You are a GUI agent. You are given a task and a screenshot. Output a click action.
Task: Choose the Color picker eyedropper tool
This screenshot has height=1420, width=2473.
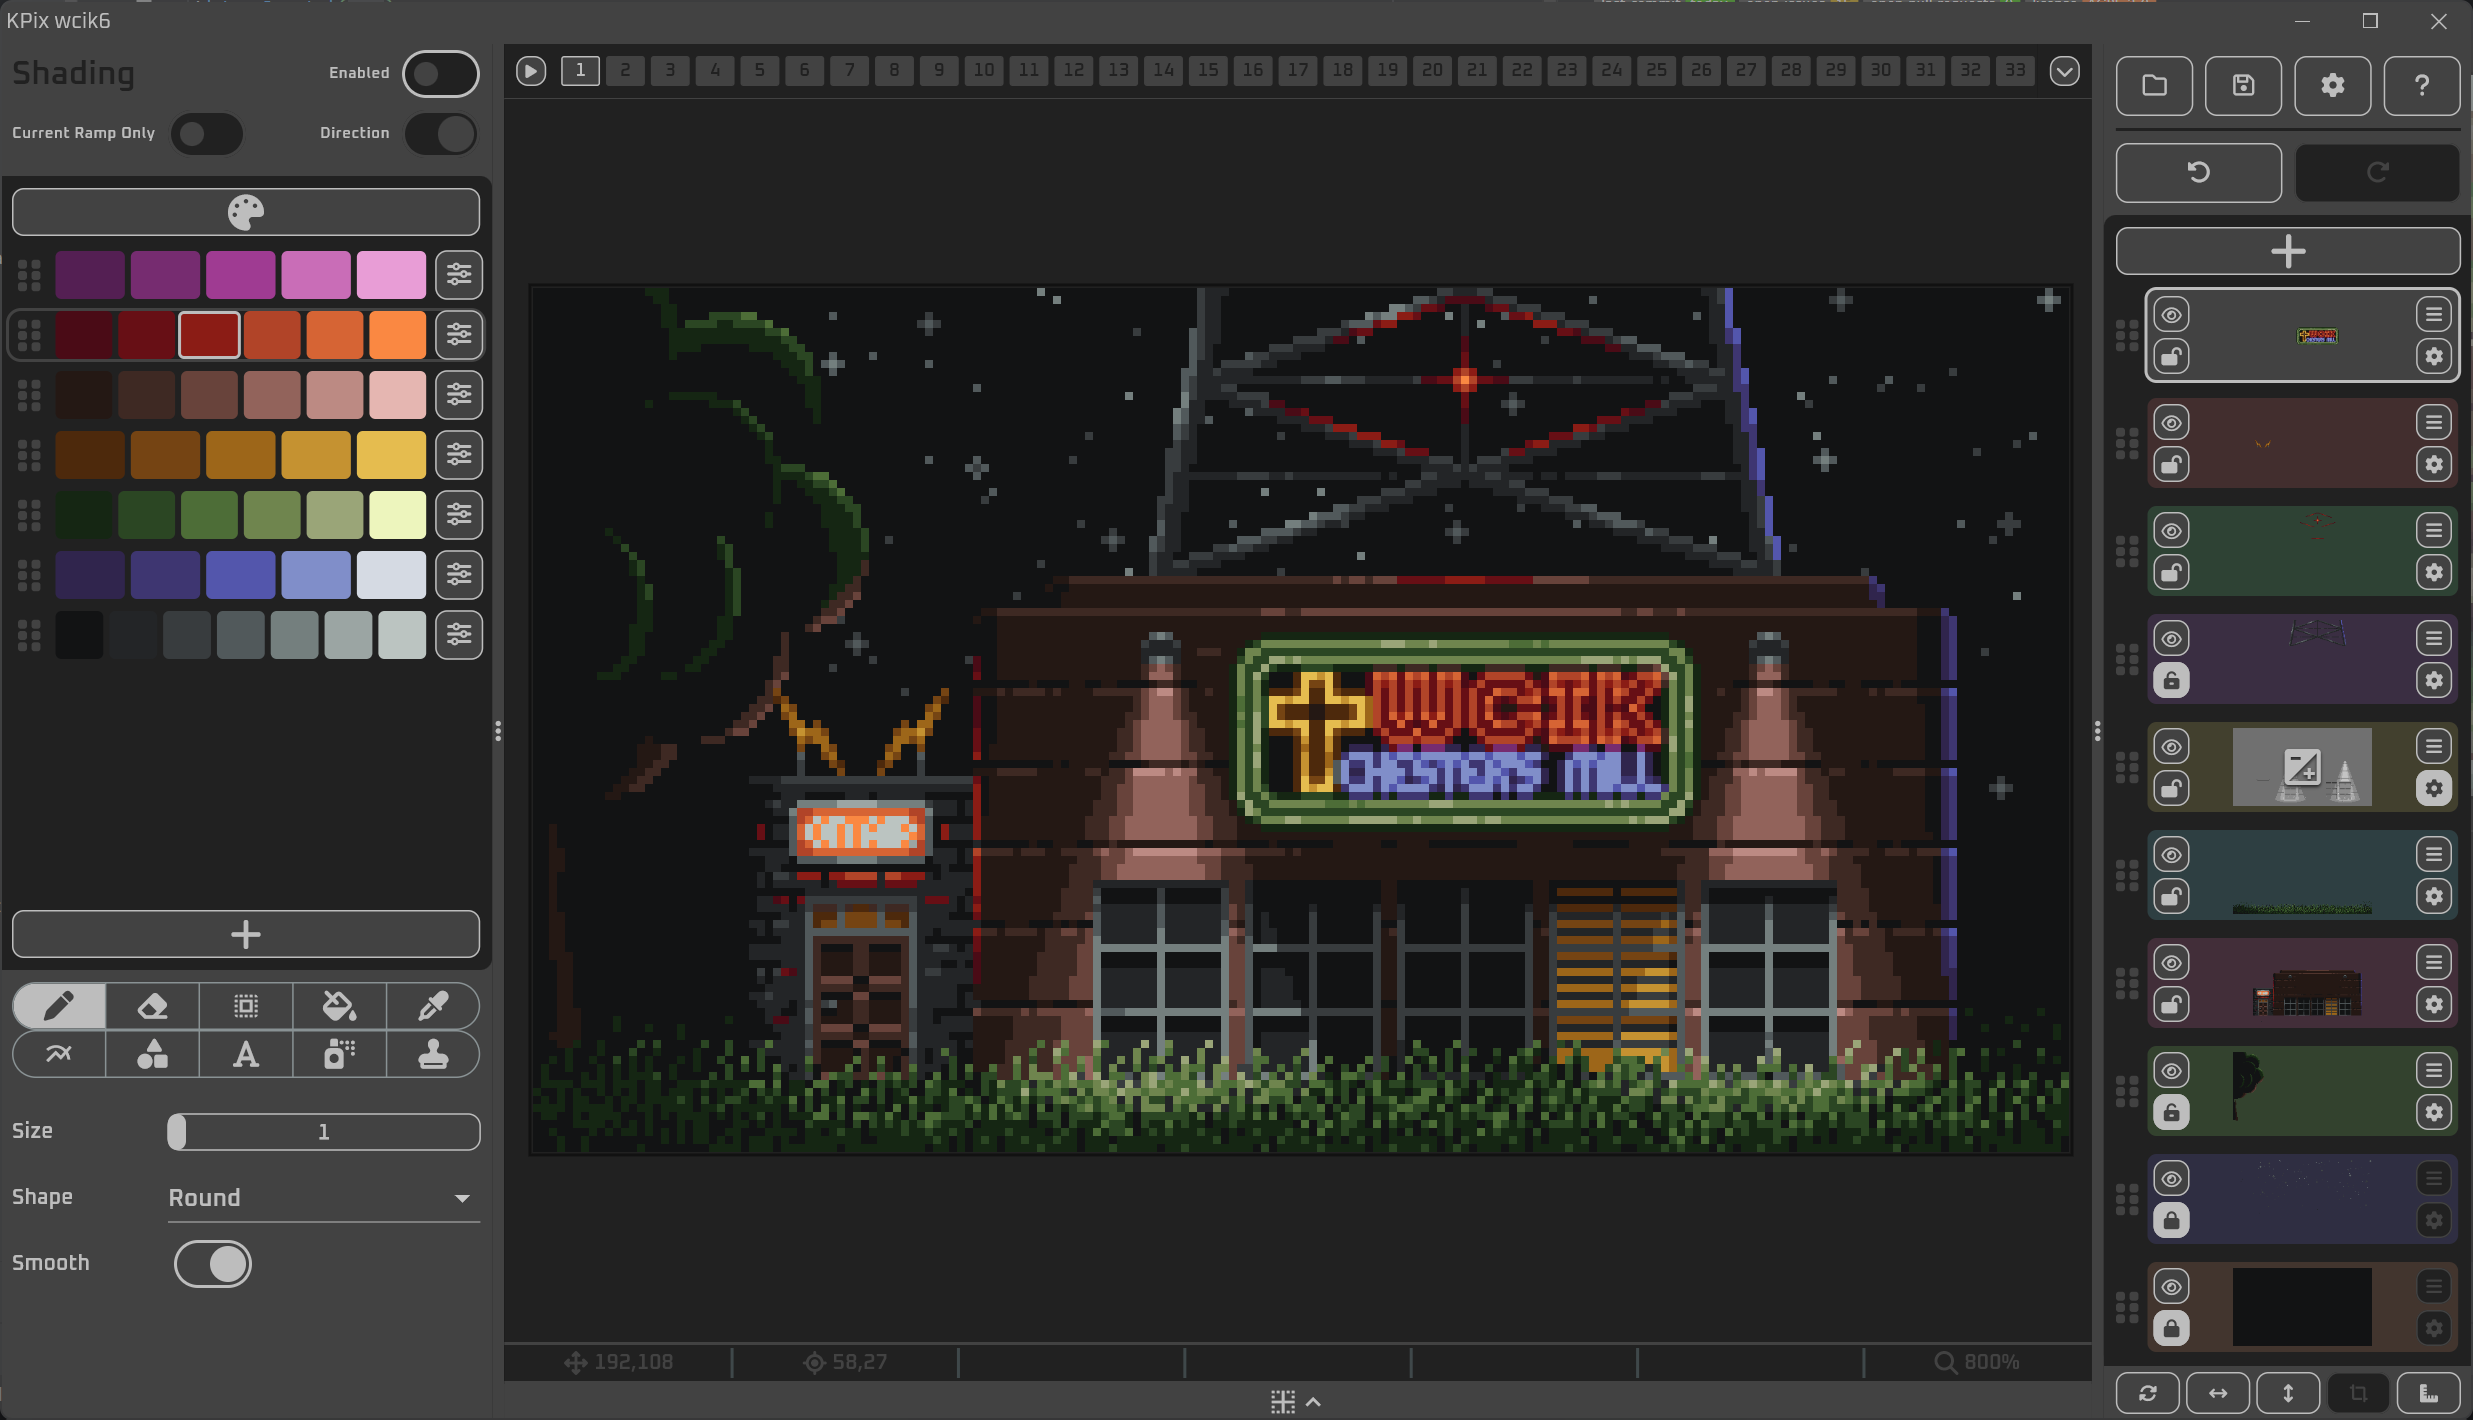coord(432,1006)
